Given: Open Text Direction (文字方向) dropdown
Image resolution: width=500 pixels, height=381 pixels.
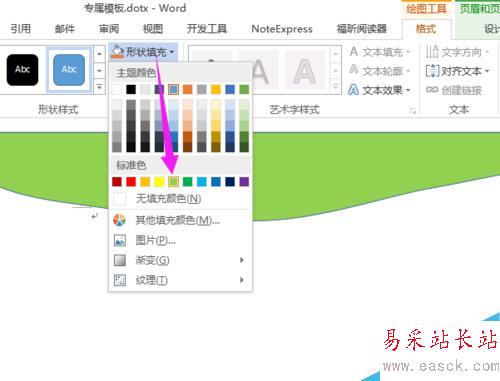Looking at the screenshot, I should coord(457,52).
